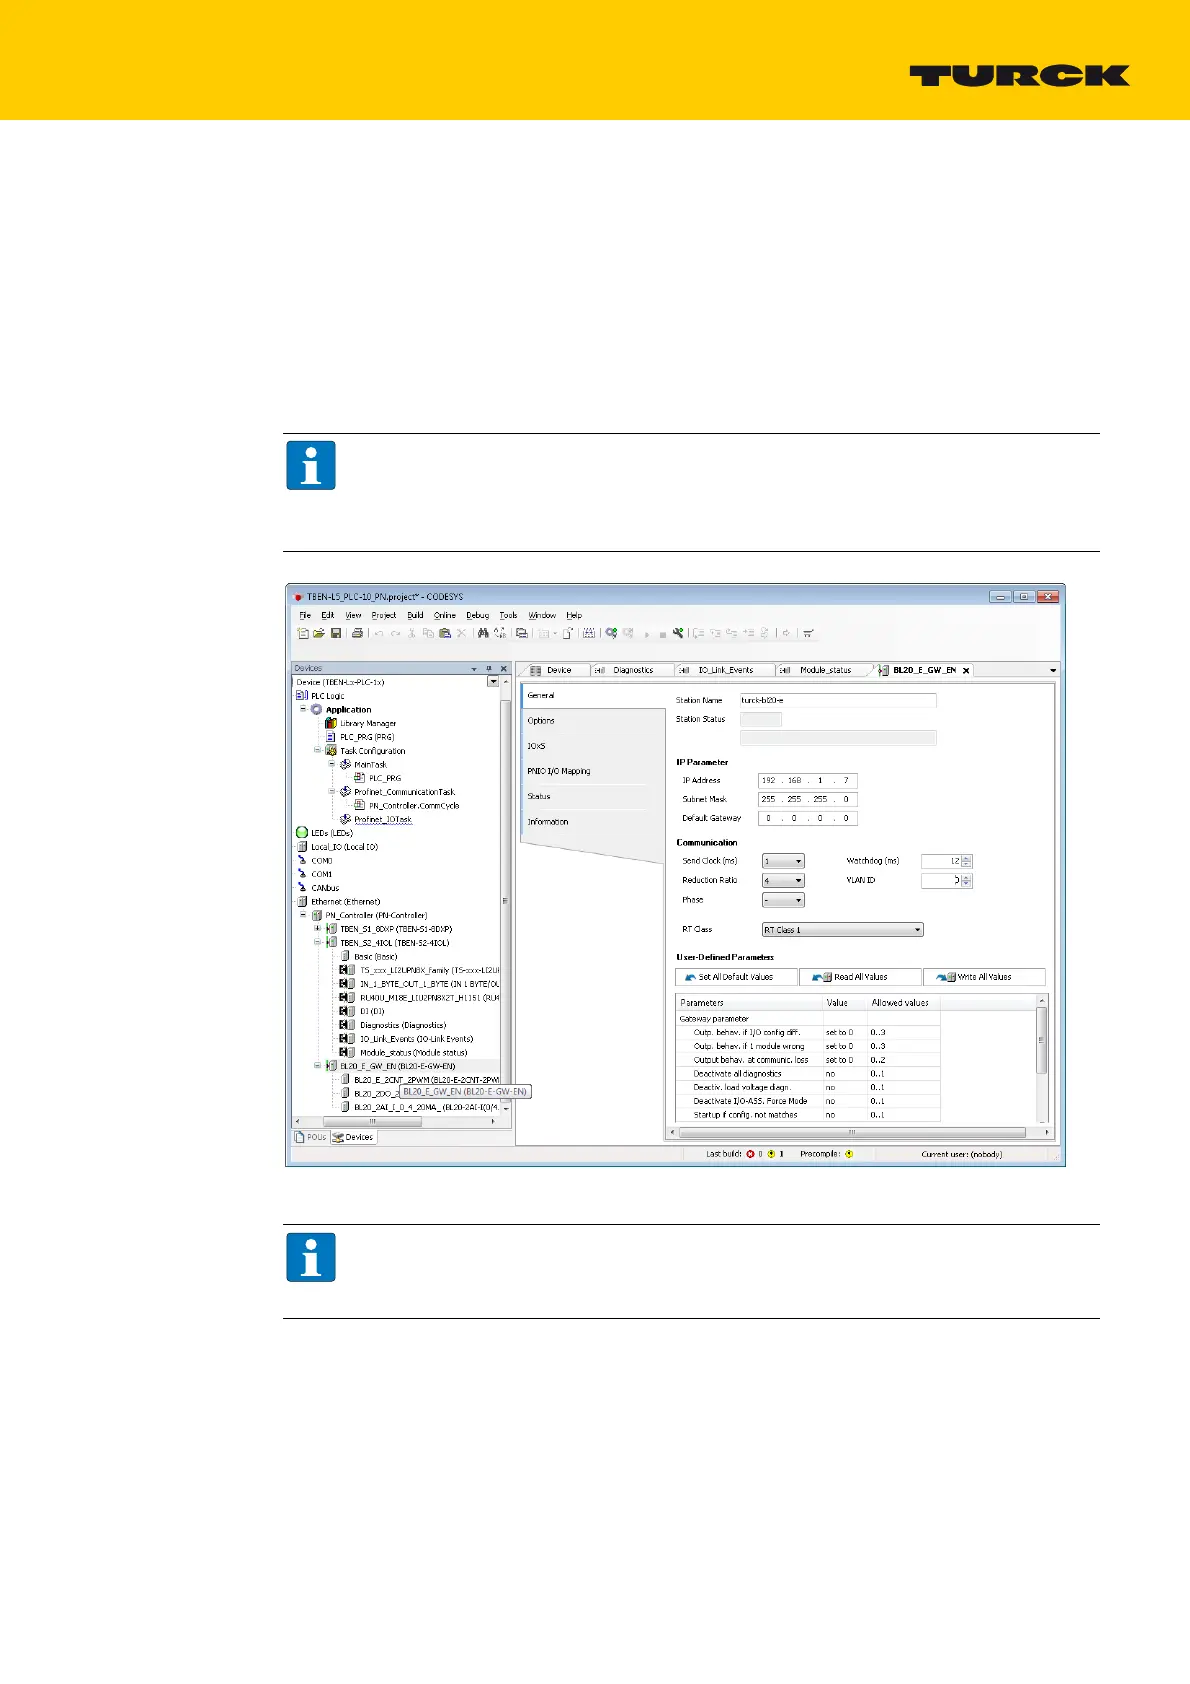1190x1684 pixels.
Task: Click Read All Values button
Action: (860, 977)
